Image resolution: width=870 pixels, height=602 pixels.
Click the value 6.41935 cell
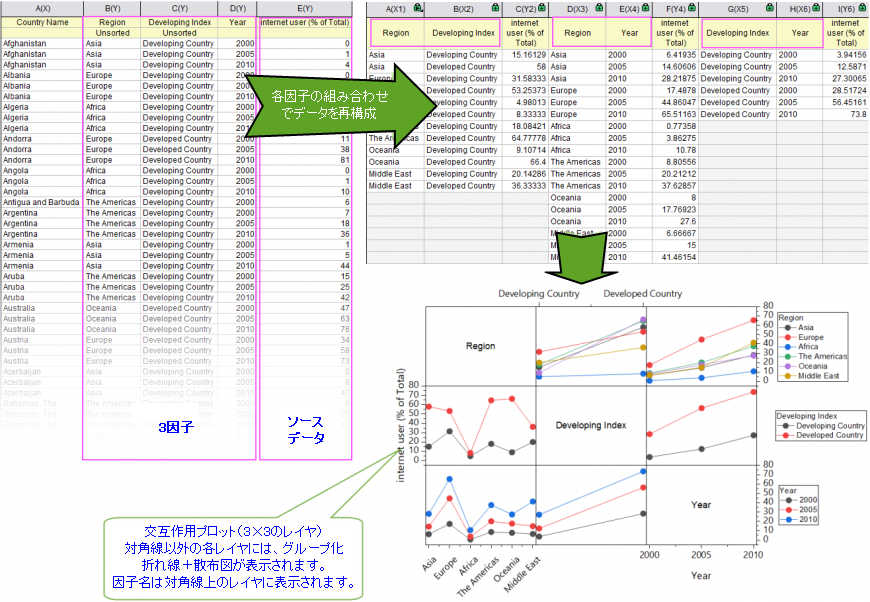pyautogui.click(x=675, y=55)
